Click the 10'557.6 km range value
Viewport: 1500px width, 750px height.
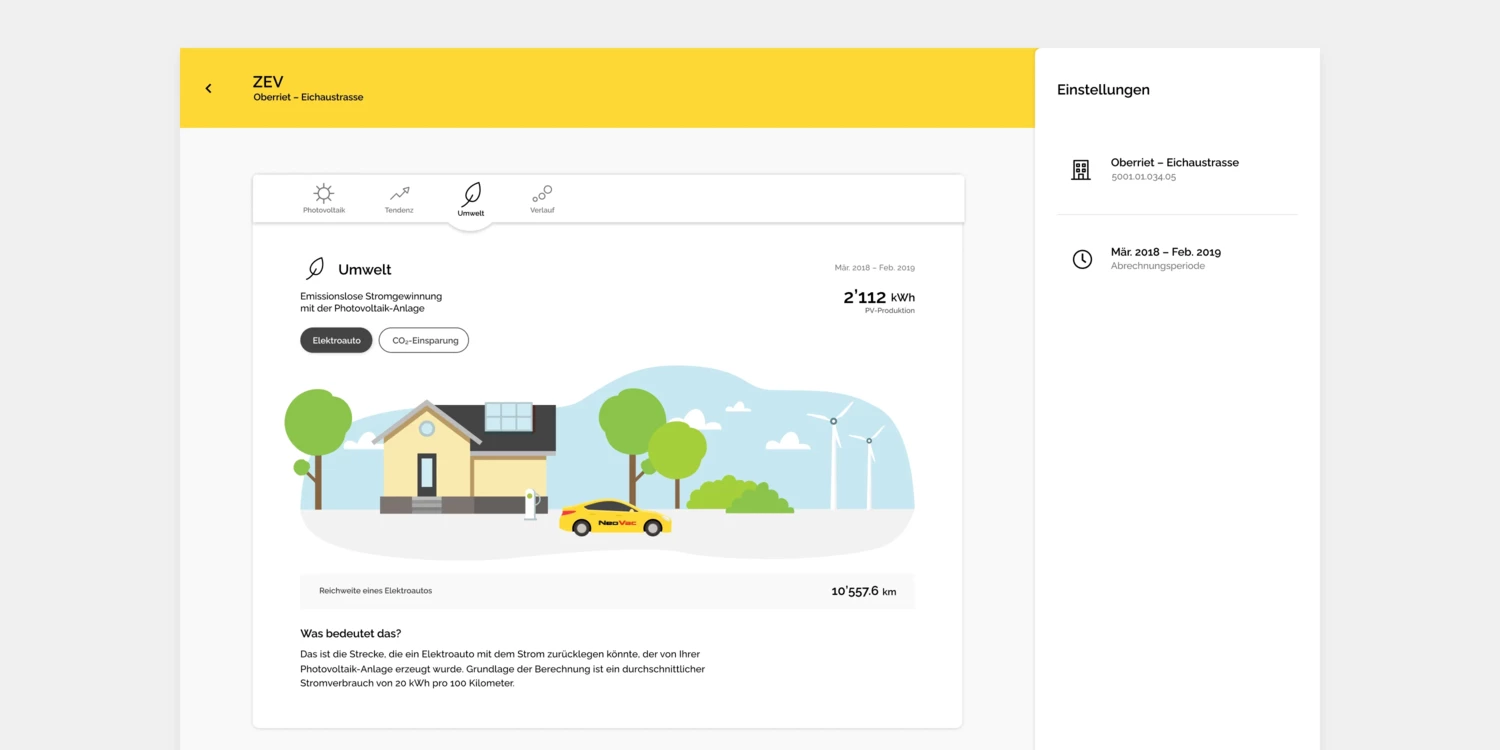pos(864,591)
